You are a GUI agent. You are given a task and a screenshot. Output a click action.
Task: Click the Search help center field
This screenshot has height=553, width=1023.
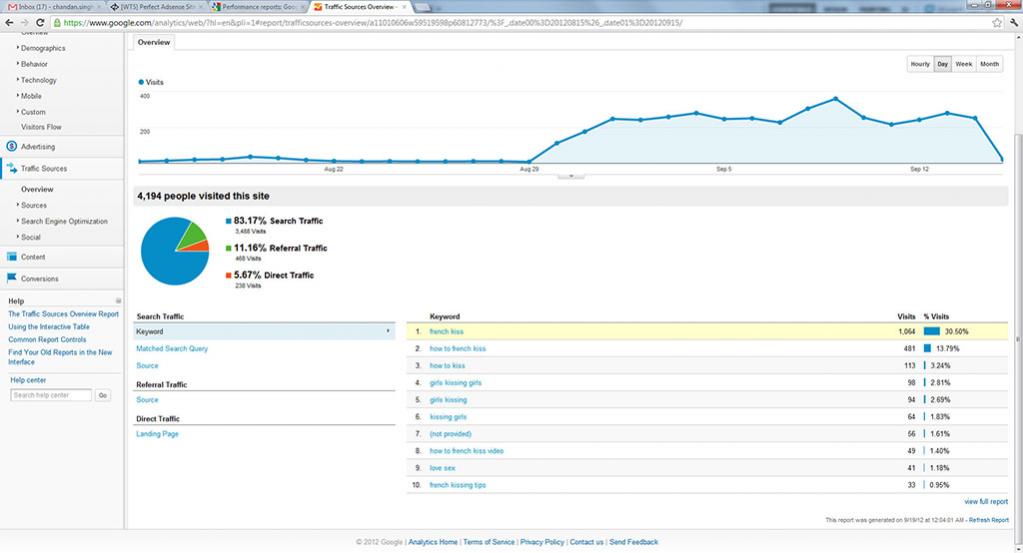click(51, 395)
